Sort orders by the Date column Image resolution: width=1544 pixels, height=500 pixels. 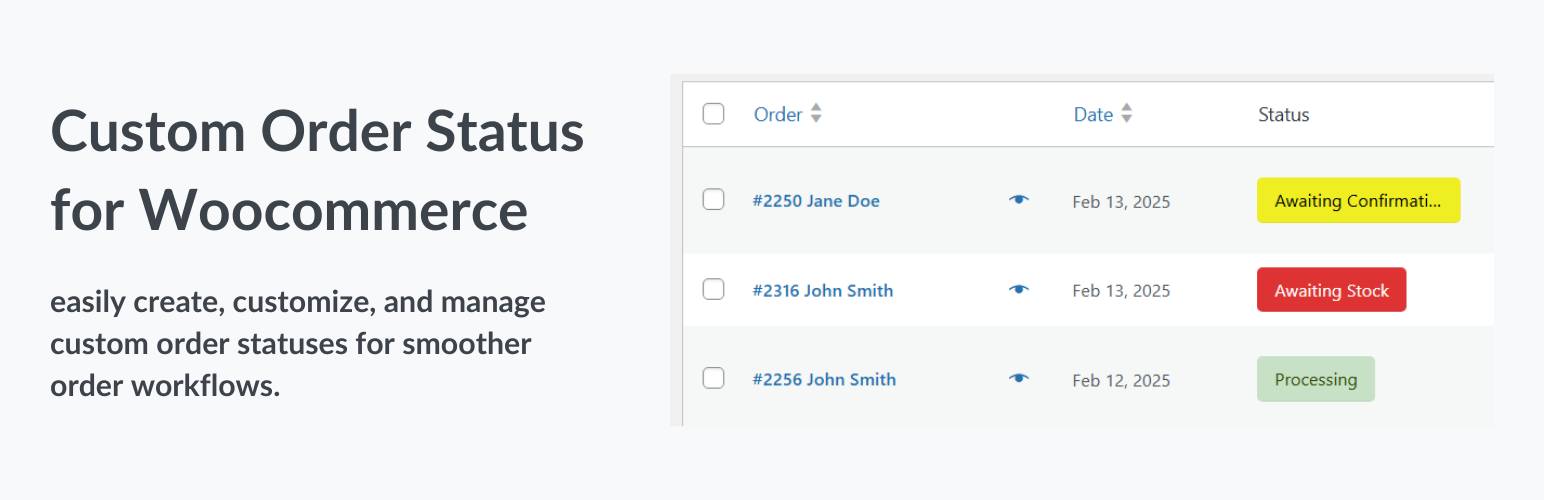1093,114
